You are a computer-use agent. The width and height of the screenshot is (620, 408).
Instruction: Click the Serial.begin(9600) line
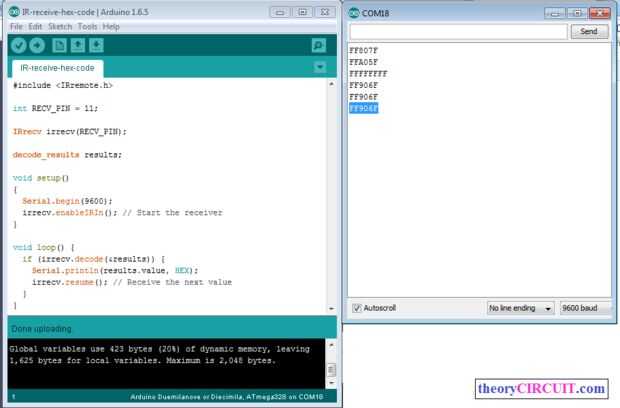pyautogui.click(x=67, y=201)
